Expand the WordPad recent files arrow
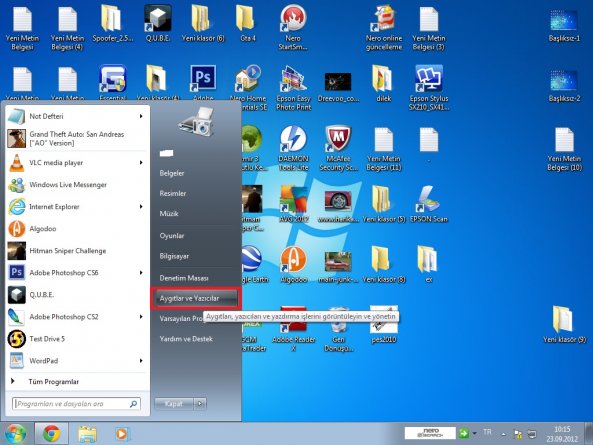The width and height of the screenshot is (593, 445). 141,361
